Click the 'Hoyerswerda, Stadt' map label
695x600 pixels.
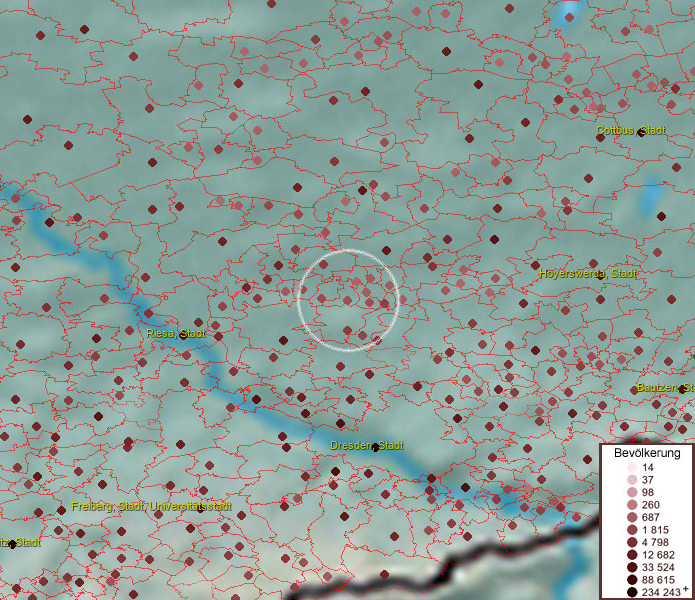tap(588, 273)
